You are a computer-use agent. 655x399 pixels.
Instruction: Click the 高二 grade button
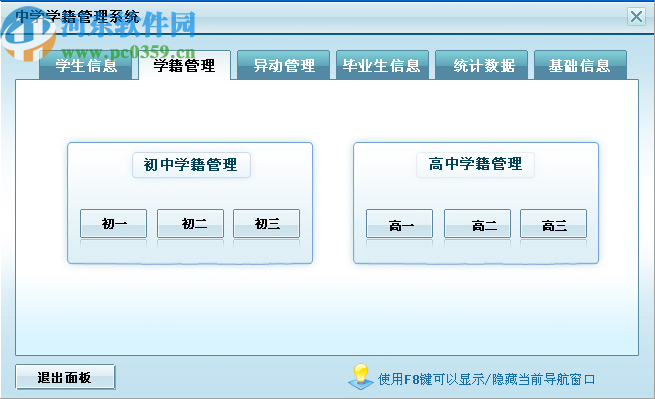(x=477, y=224)
